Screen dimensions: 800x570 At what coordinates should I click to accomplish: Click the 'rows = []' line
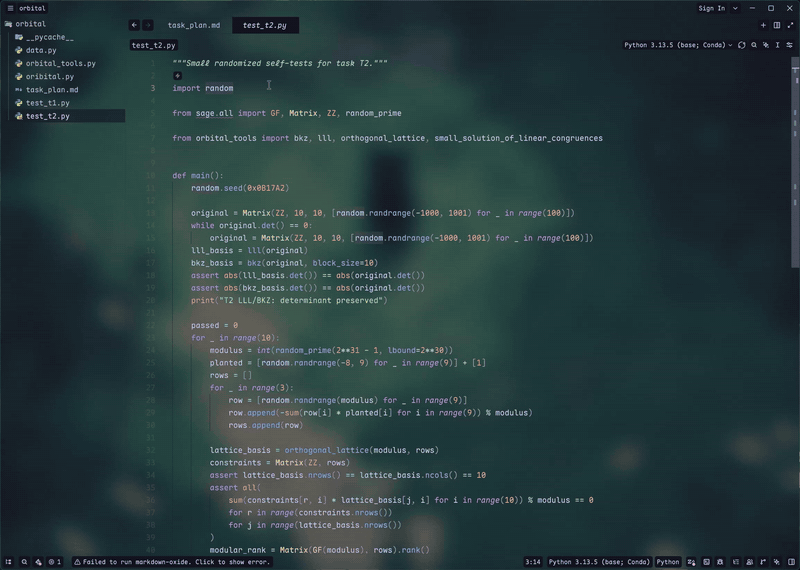[231, 375]
